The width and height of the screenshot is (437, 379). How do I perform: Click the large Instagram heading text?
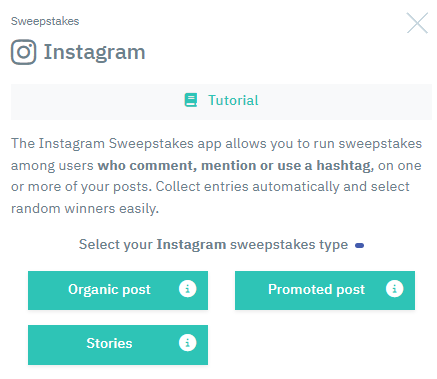pos(95,53)
